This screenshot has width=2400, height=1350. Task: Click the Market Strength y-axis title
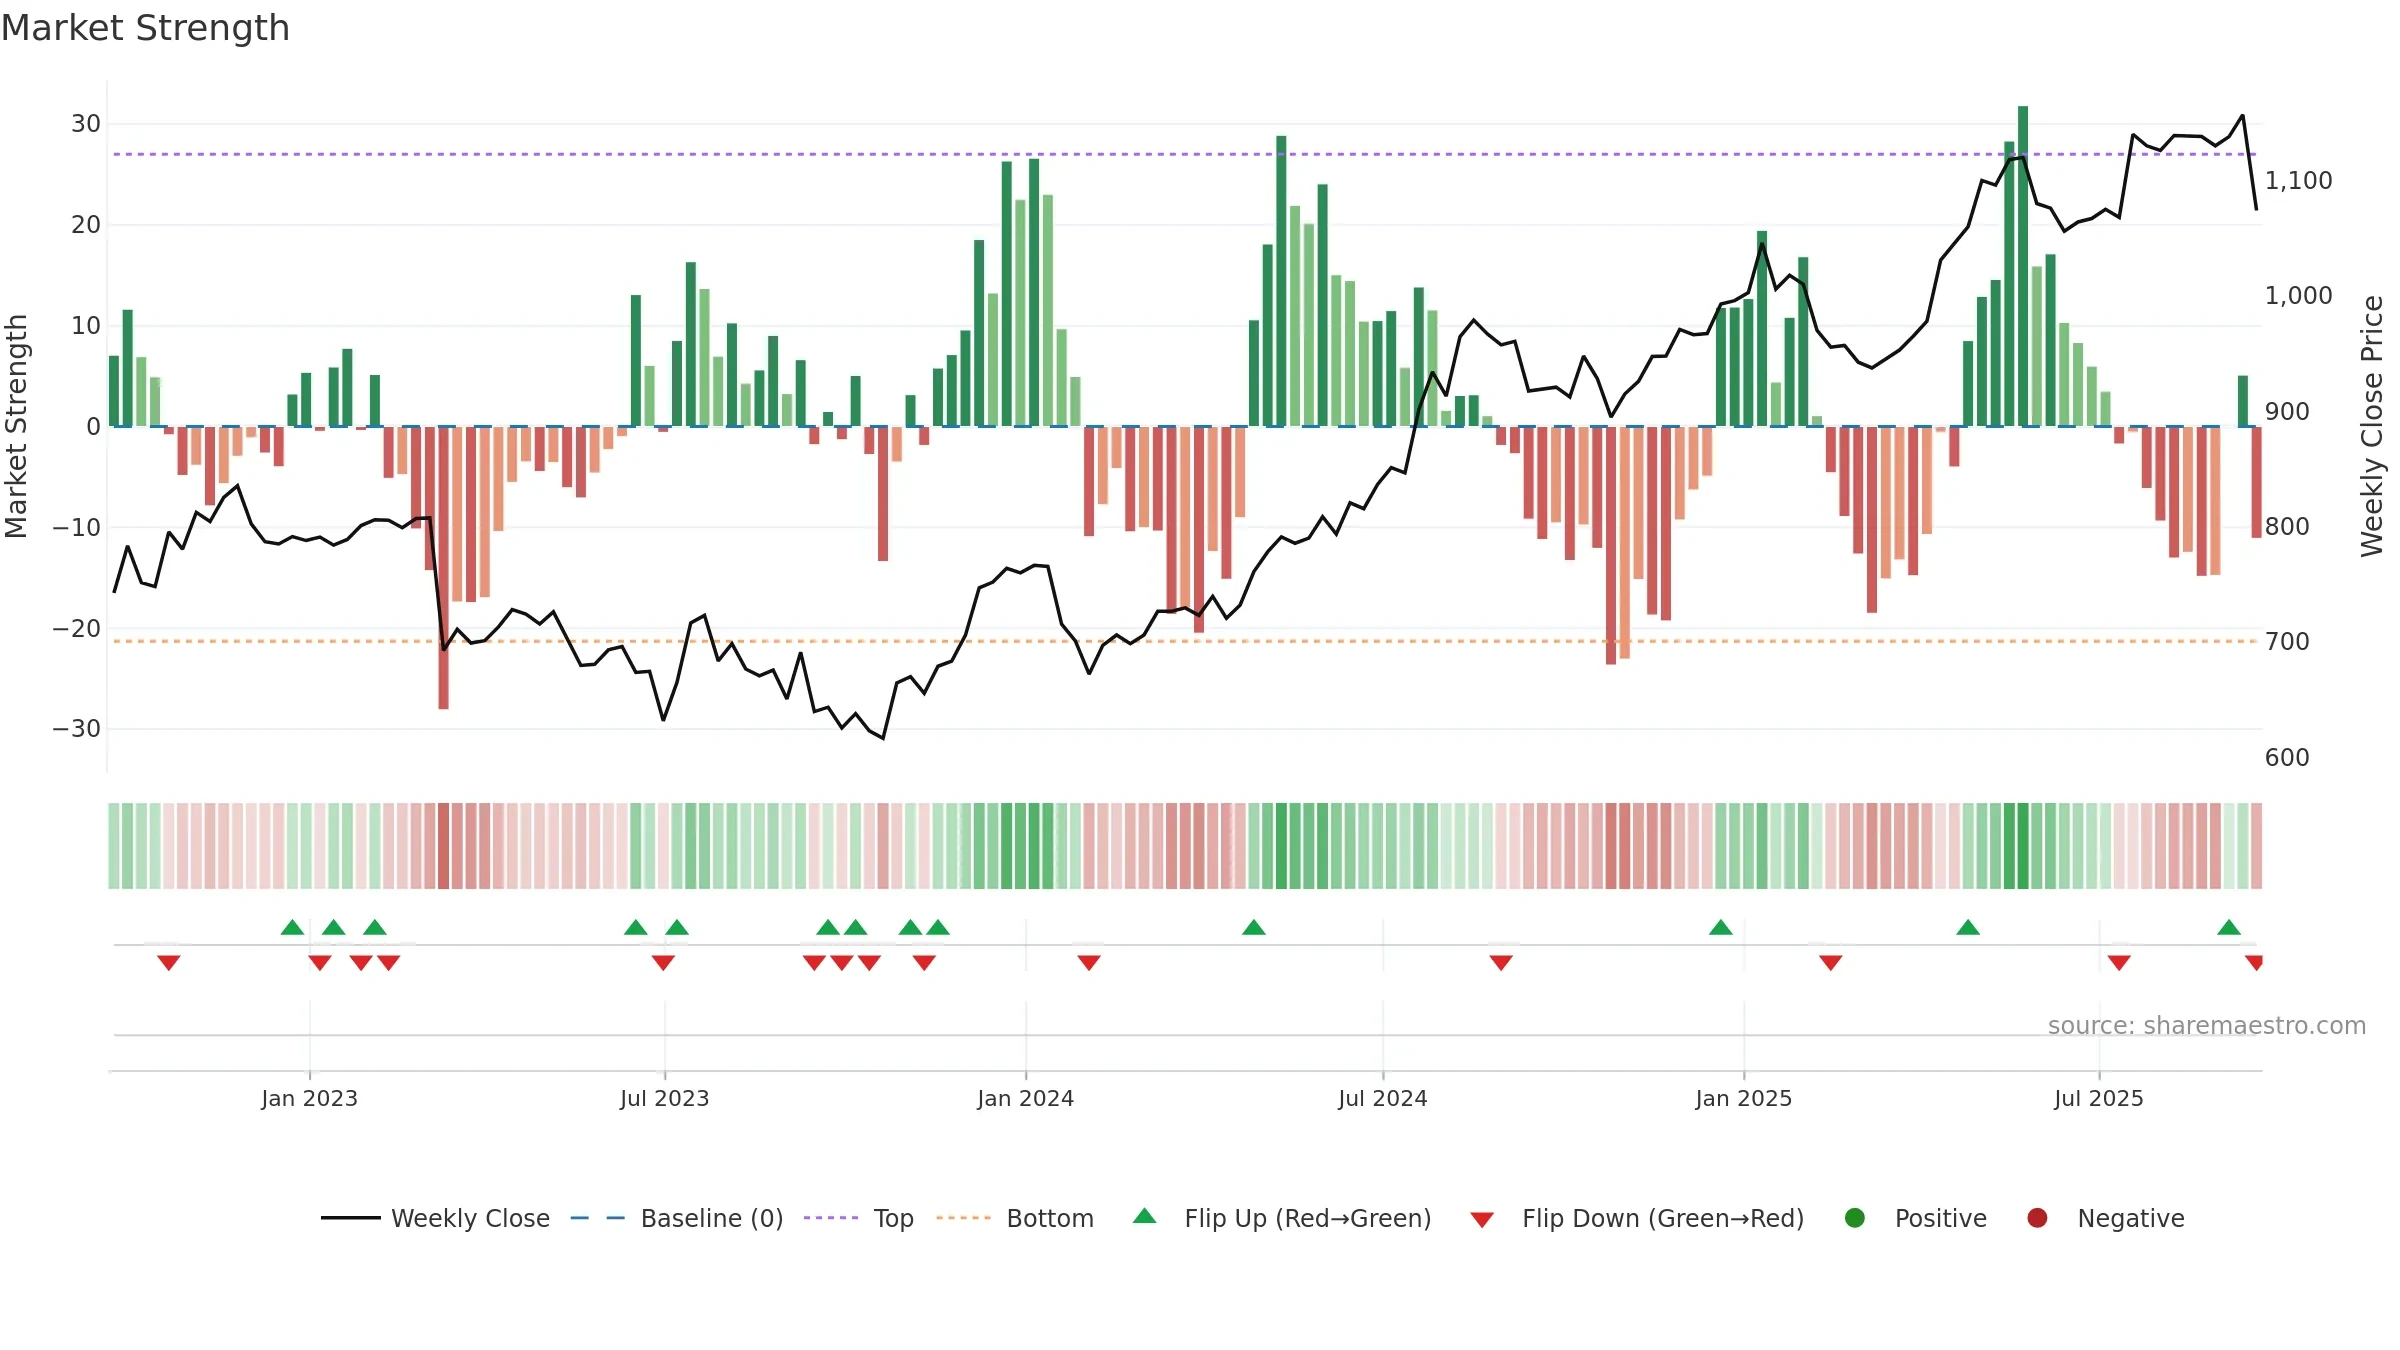[16, 426]
